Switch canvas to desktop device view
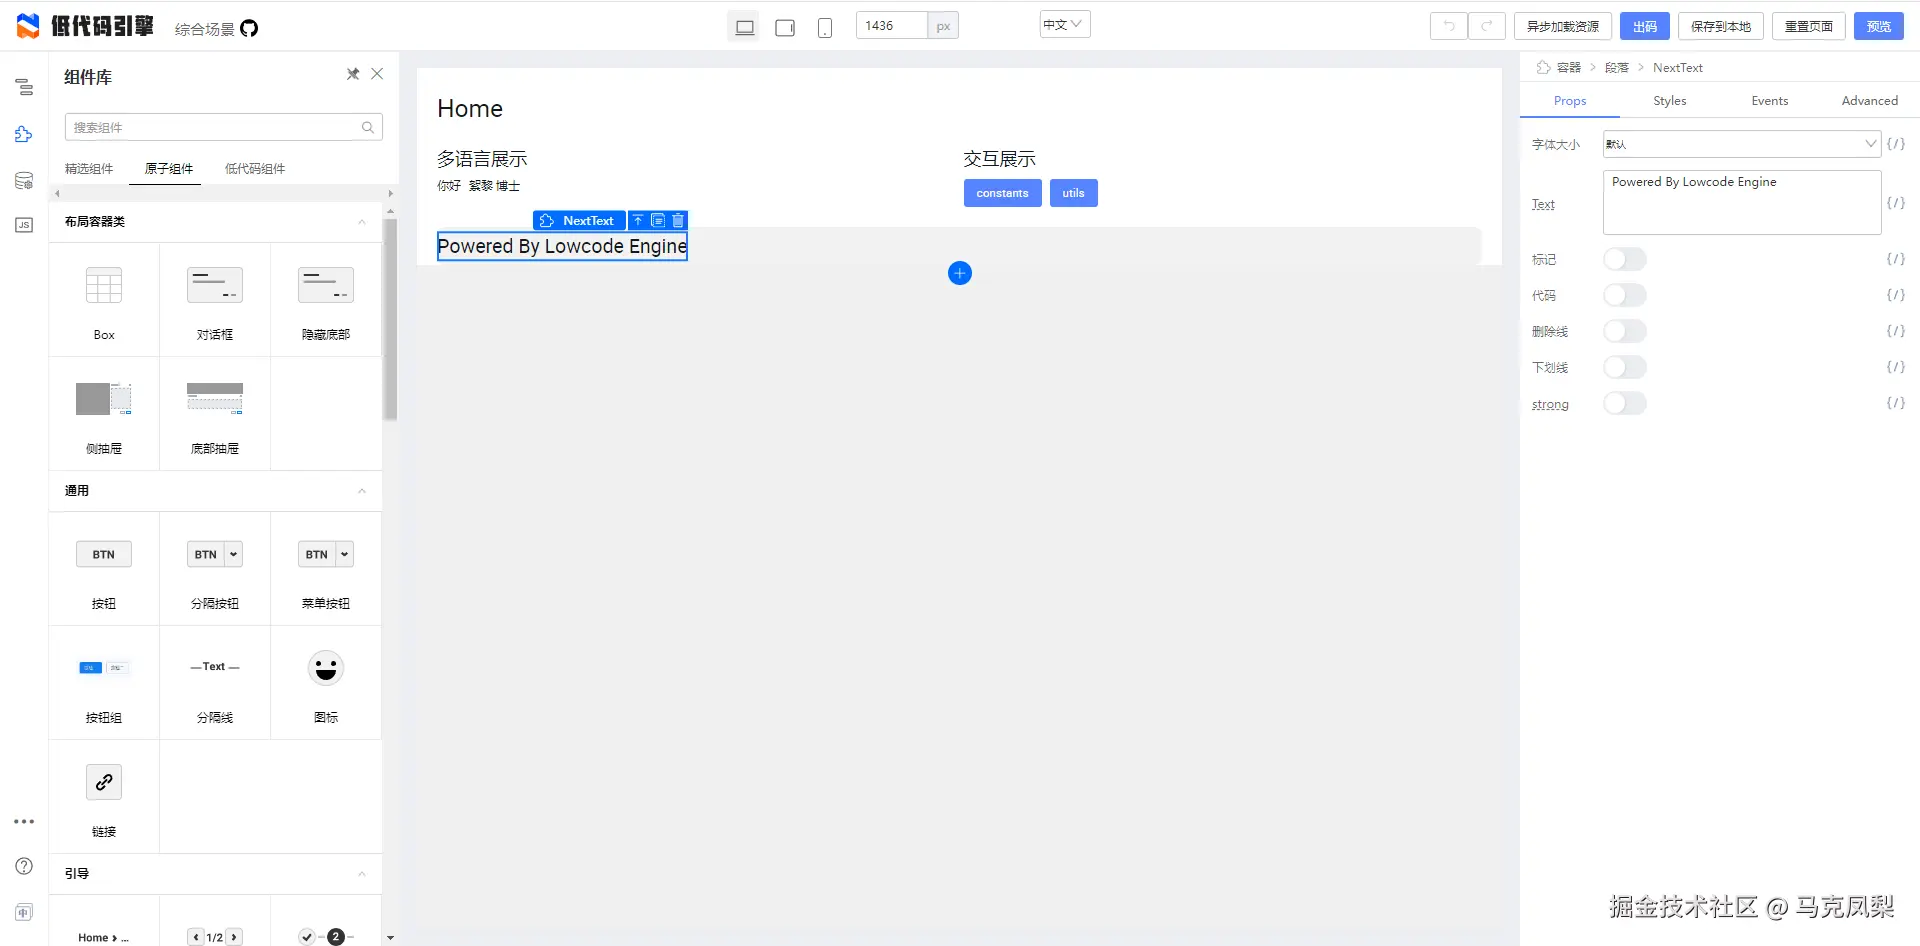This screenshot has width=1920, height=946. tap(744, 27)
